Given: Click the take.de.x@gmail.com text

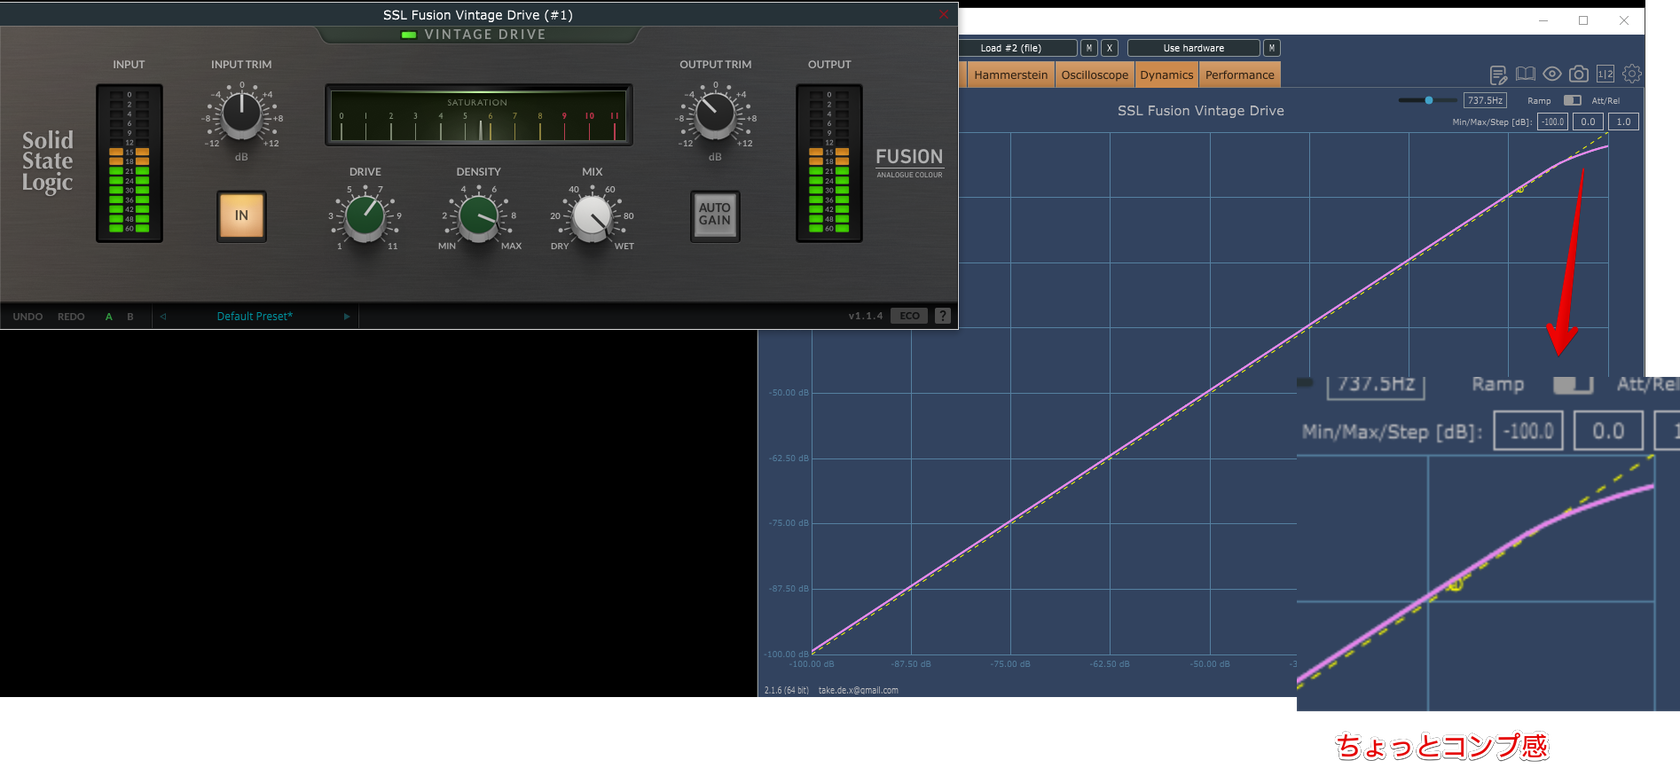Looking at the screenshot, I should [x=858, y=690].
